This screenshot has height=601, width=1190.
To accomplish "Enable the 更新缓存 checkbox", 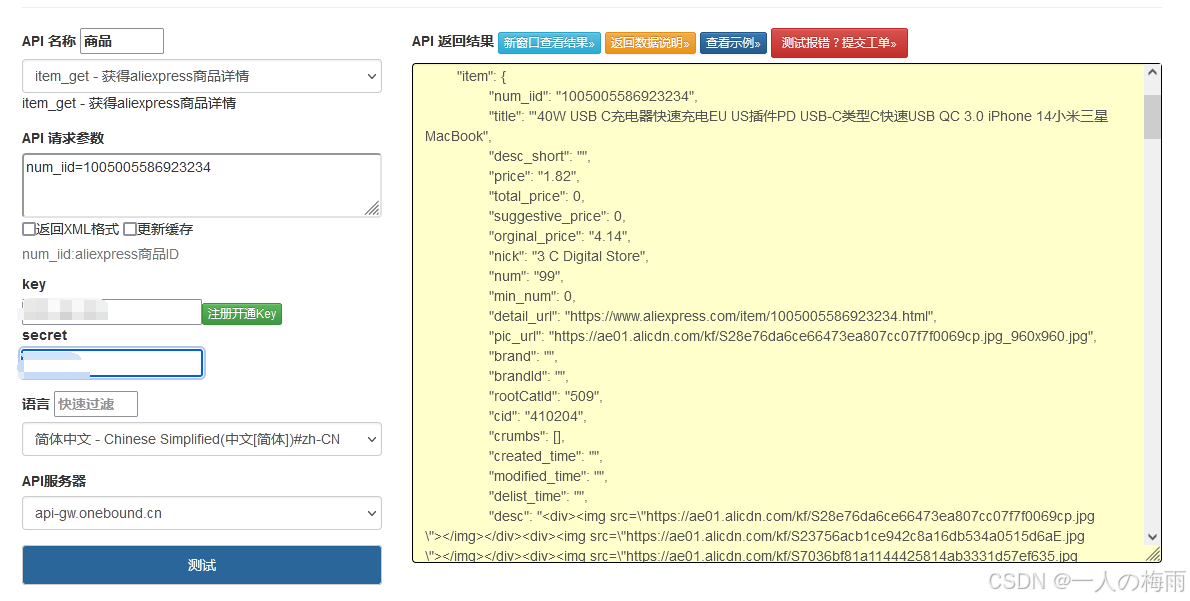I will click(130, 229).
